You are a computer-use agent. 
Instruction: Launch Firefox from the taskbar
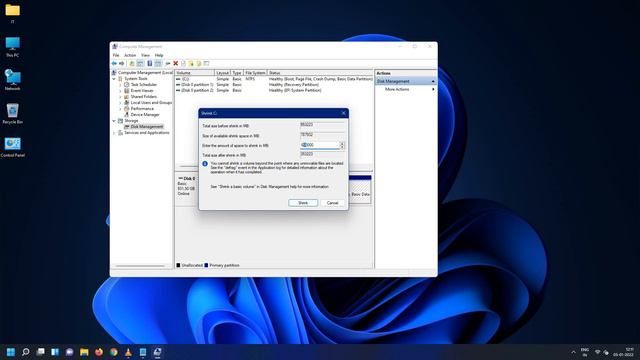(x=99, y=352)
